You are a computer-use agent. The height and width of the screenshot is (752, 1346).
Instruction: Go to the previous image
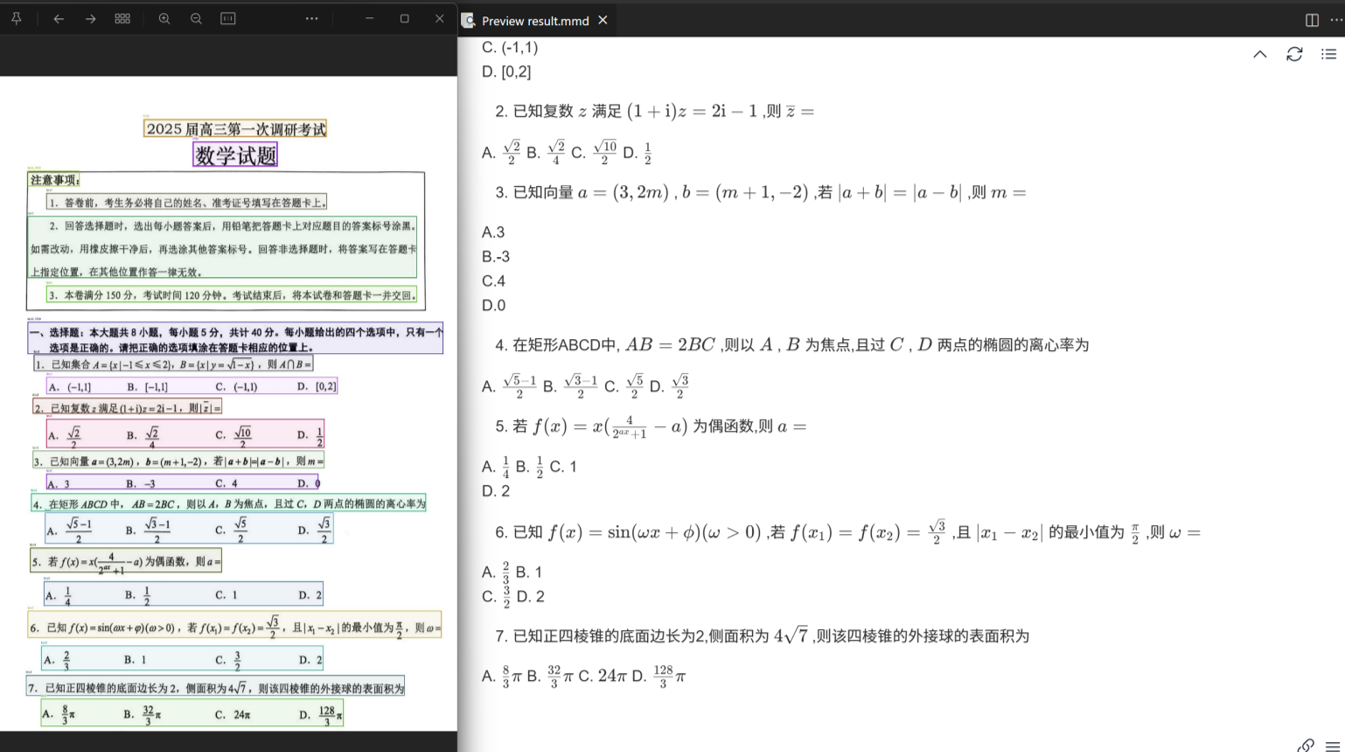(59, 19)
